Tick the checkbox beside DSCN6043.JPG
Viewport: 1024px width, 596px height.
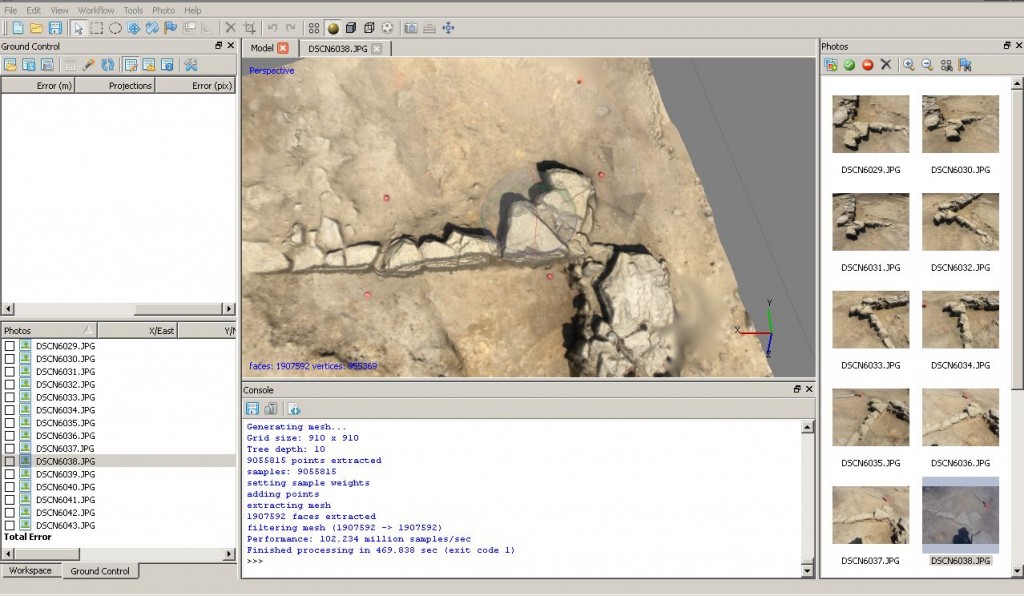(x=7, y=525)
